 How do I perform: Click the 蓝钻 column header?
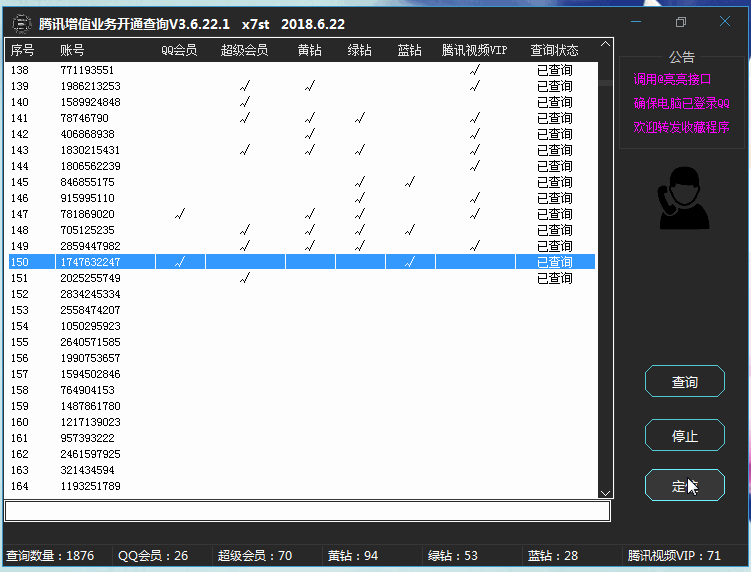click(410, 50)
